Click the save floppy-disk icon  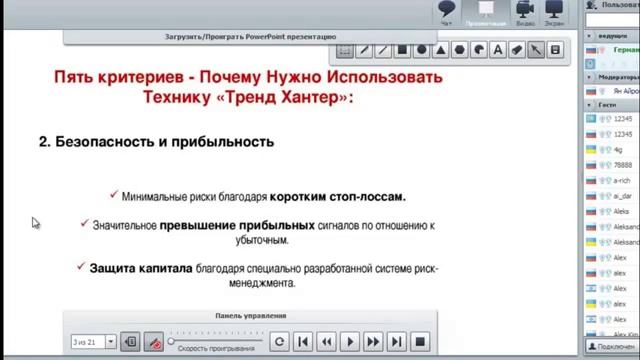coord(555,50)
